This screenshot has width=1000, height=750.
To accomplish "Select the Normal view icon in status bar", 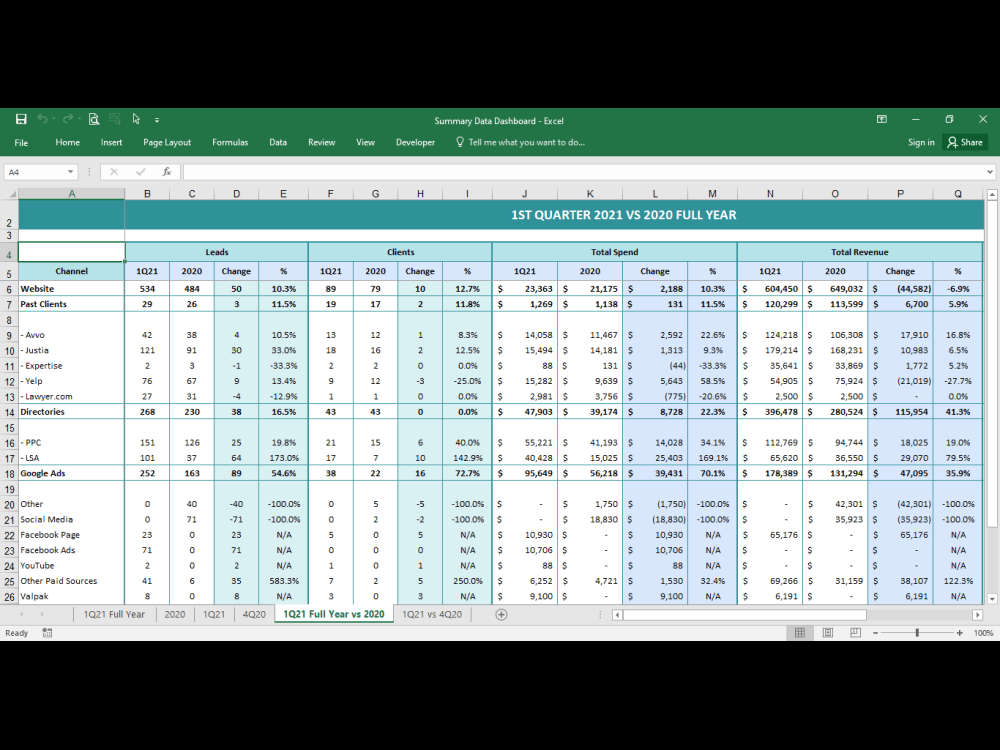I will 800,632.
